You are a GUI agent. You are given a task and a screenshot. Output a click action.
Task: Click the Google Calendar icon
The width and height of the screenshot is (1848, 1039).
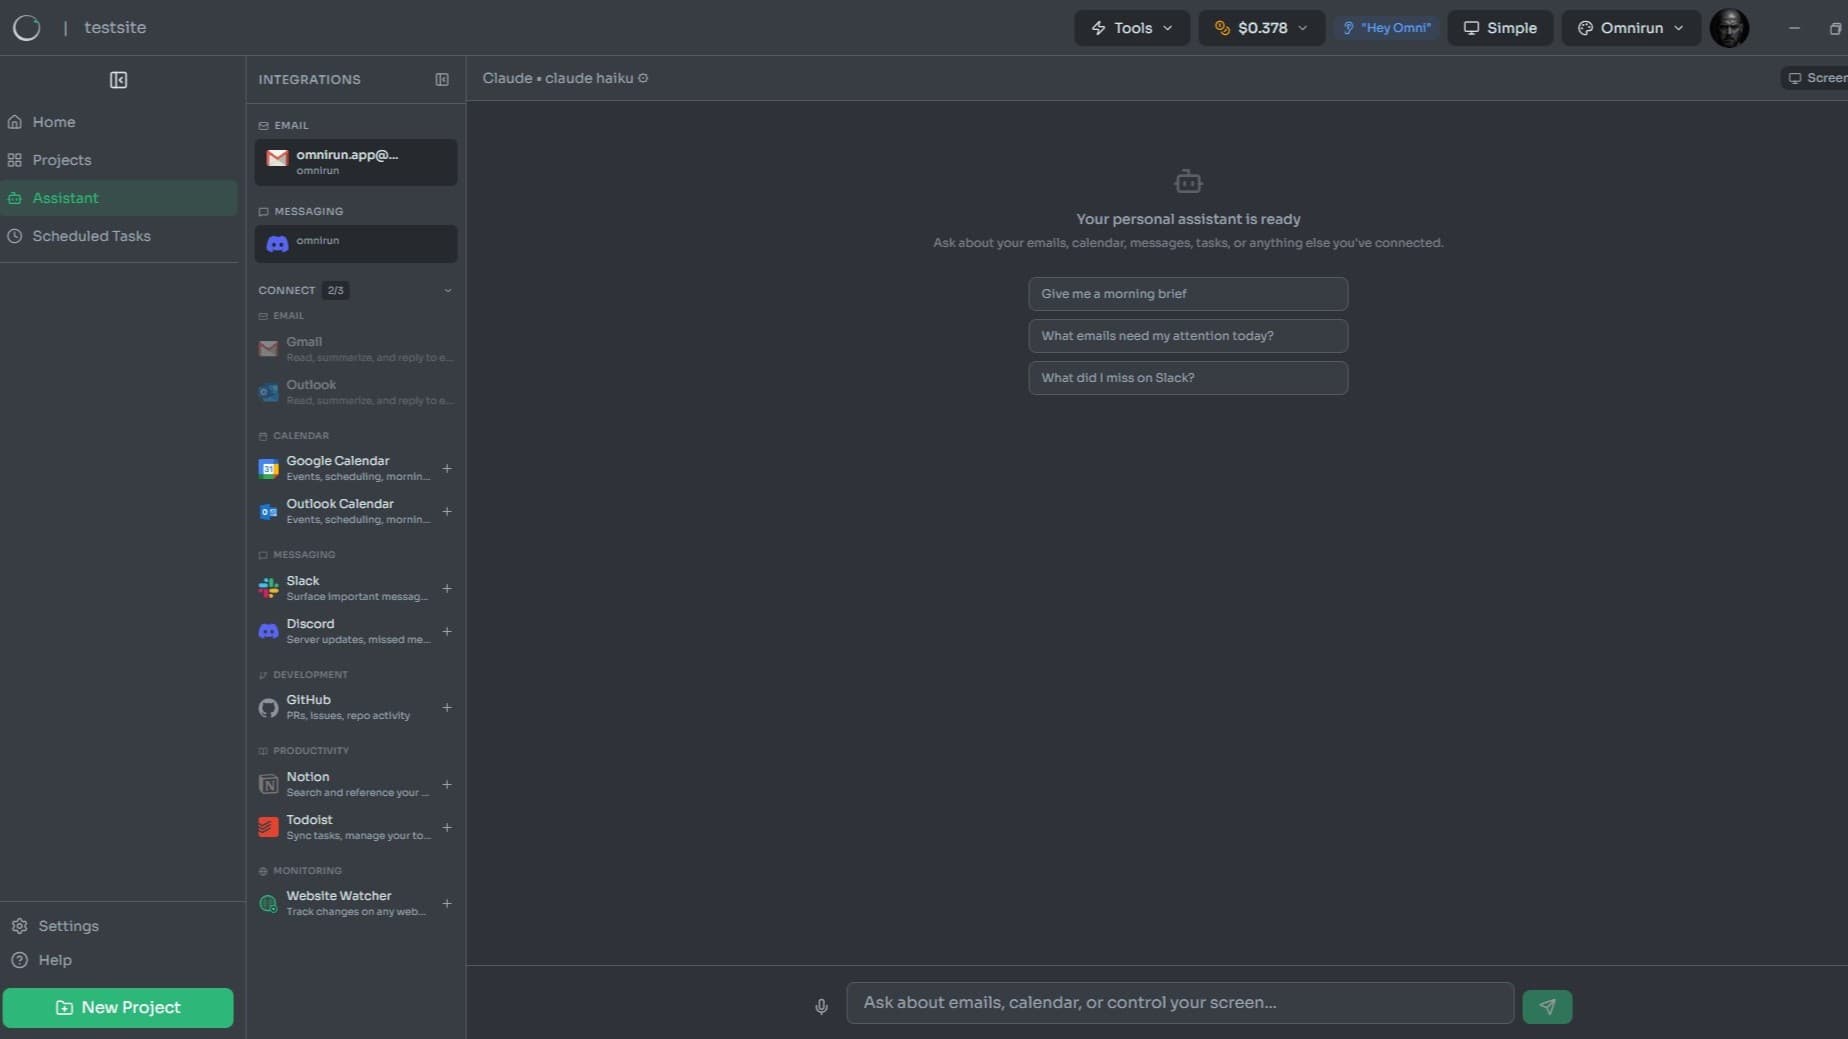point(268,468)
